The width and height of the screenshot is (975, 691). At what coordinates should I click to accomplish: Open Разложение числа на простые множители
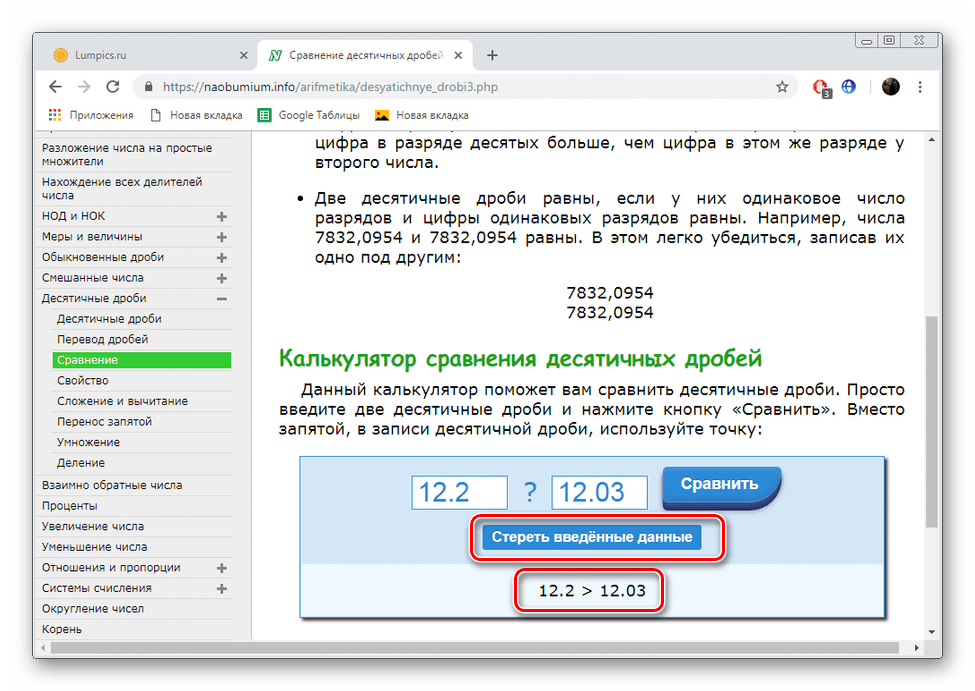tap(127, 154)
